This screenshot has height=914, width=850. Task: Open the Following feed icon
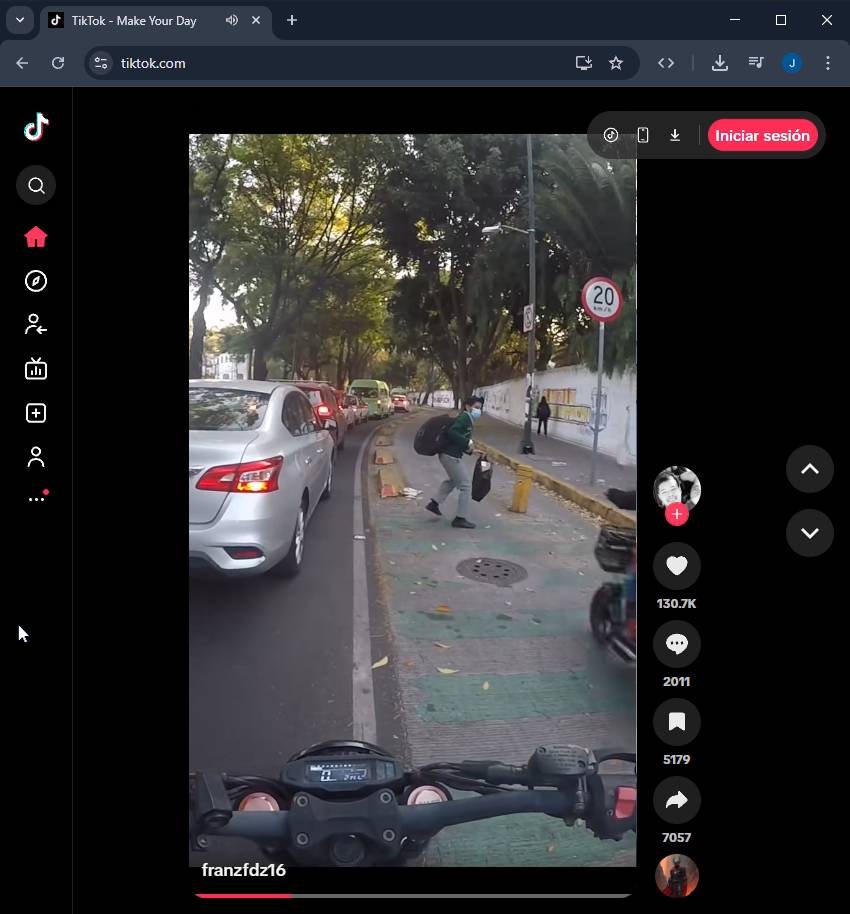36,324
